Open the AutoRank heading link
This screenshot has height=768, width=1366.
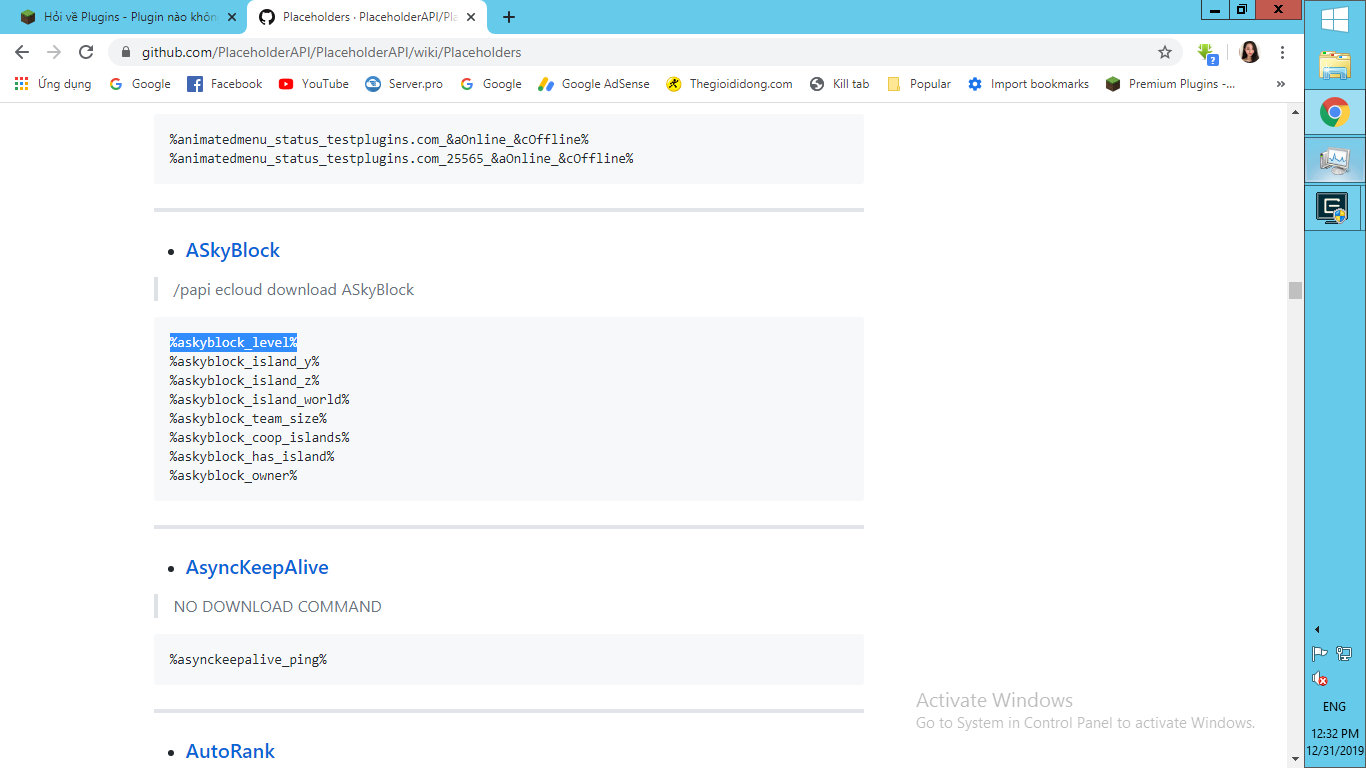pos(230,751)
